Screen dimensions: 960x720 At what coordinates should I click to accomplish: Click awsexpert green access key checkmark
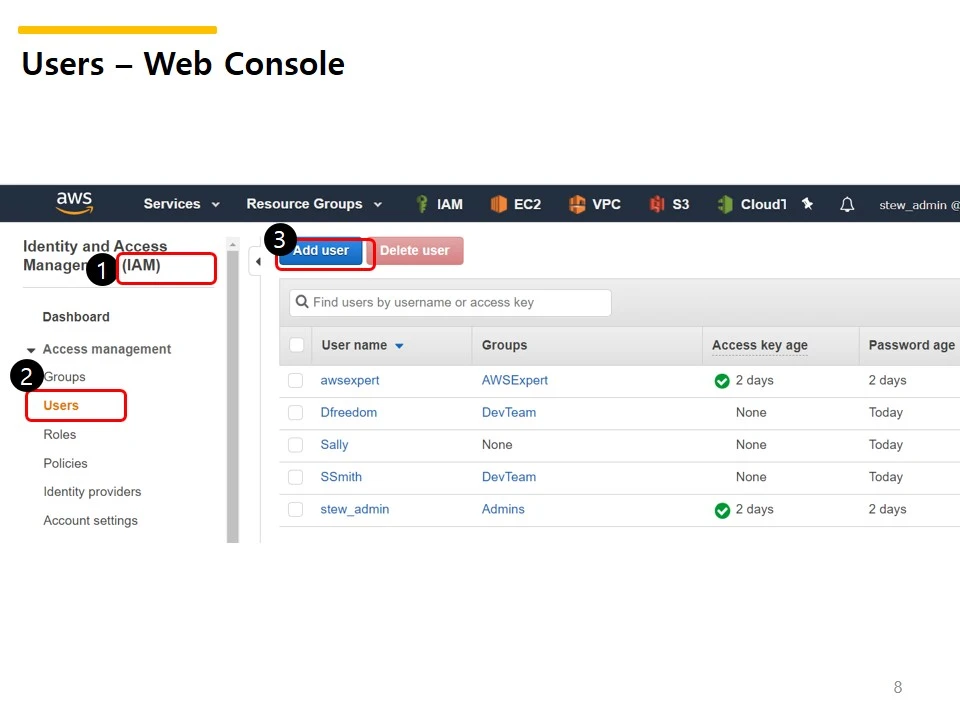pos(722,381)
